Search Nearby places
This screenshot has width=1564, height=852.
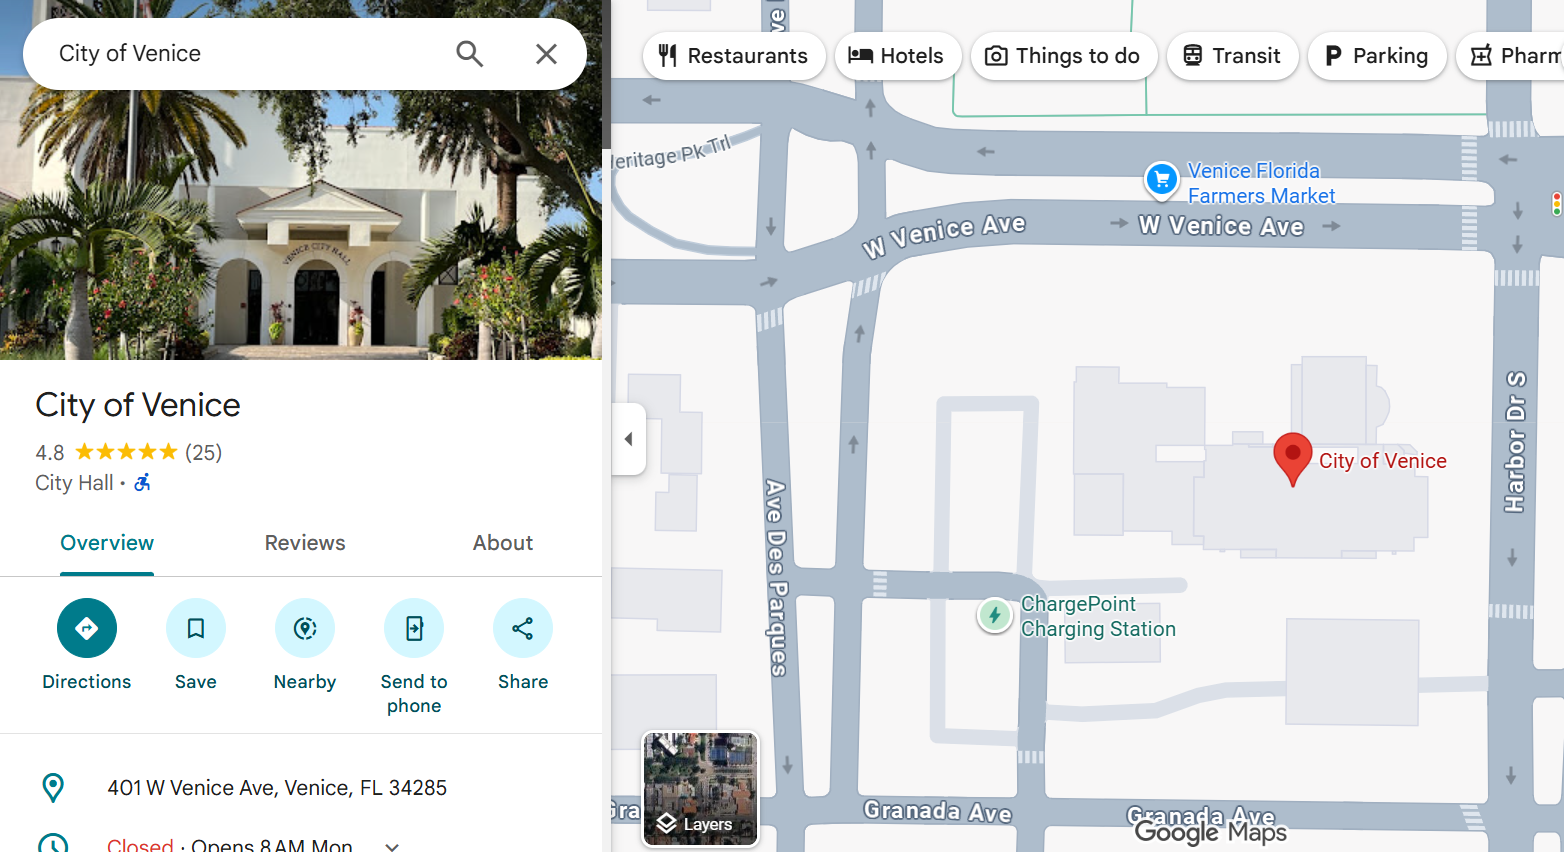[305, 645]
